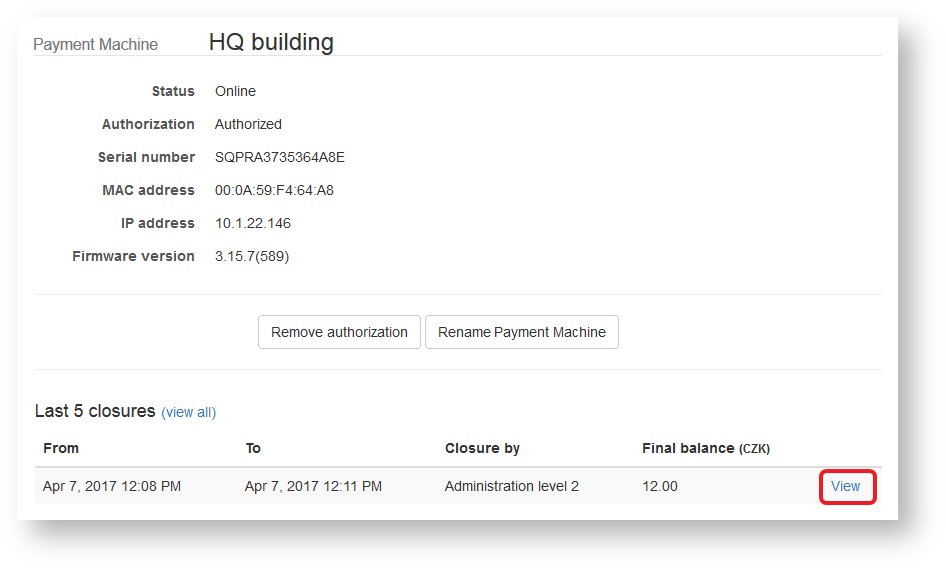Click the 12.00 final balance value

[x=659, y=486]
